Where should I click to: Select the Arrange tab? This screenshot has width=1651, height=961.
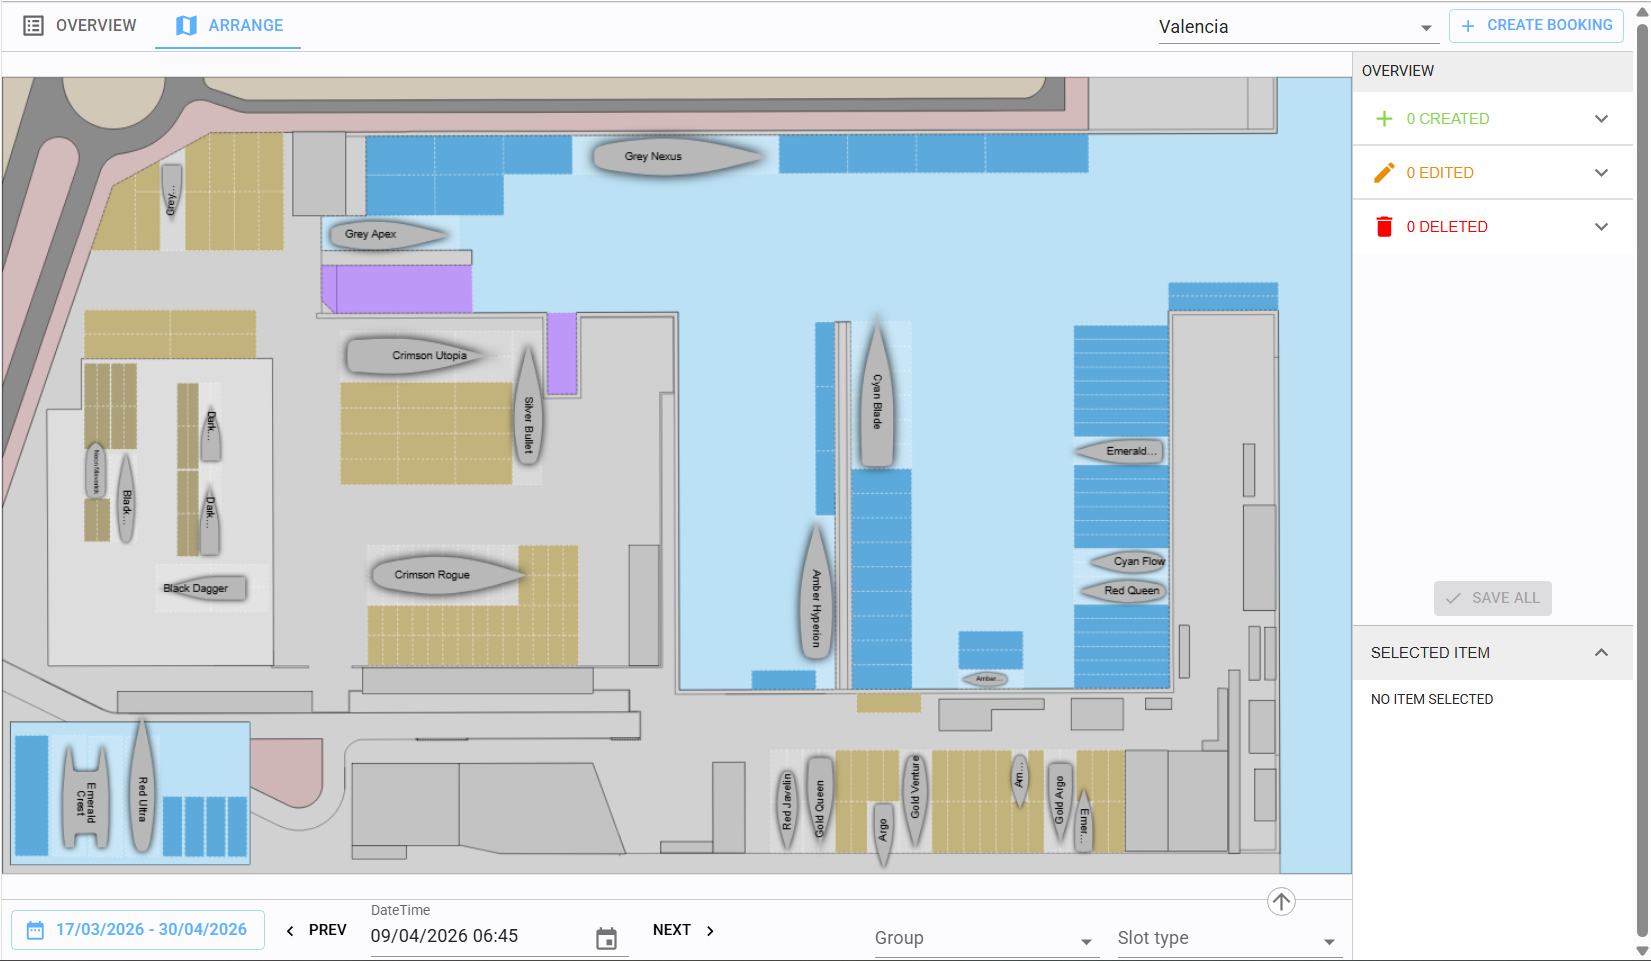coord(229,26)
